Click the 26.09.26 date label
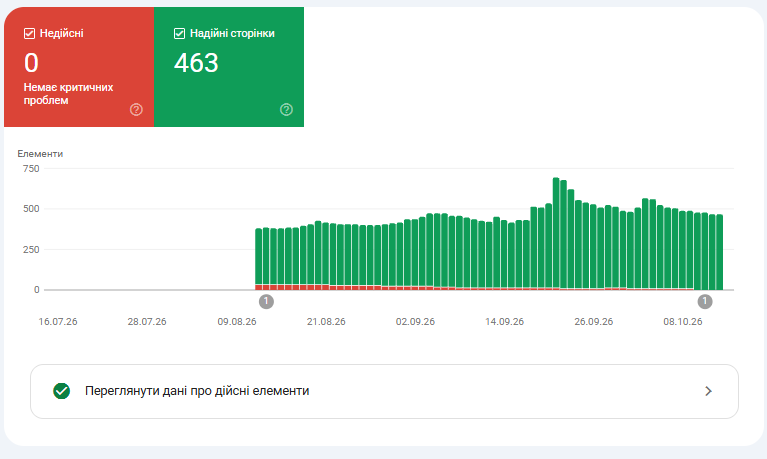 [593, 321]
